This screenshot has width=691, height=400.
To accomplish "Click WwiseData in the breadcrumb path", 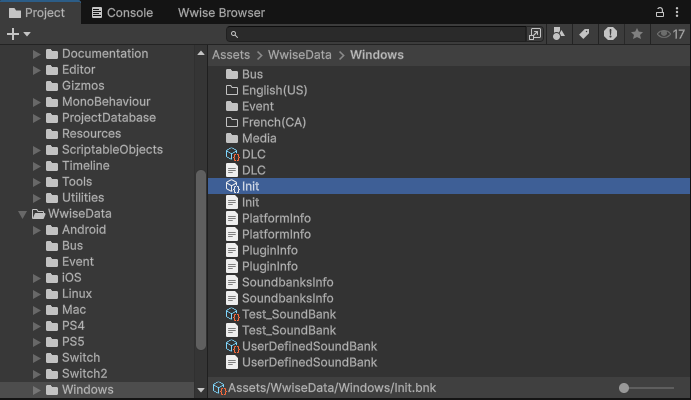I will pyautogui.click(x=299, y=55).
